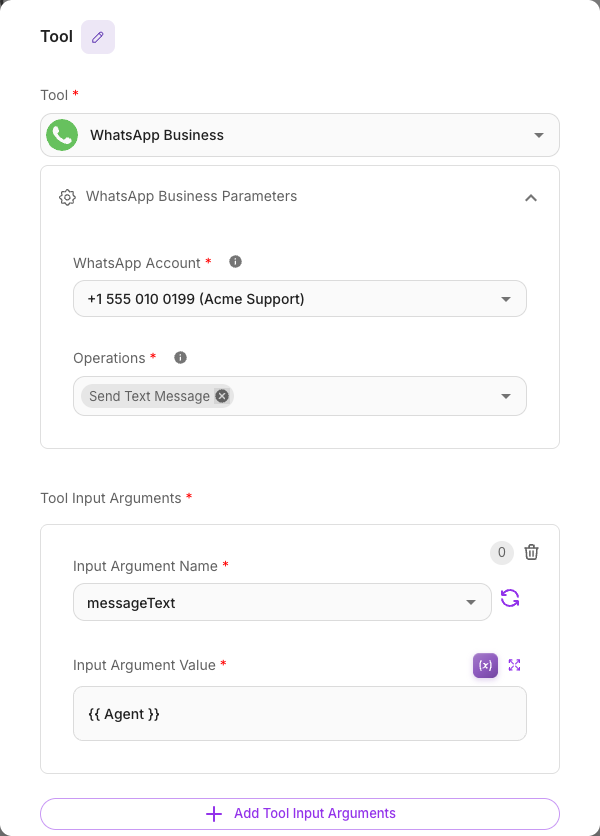The height and width of the screenshot is (836, 600).
Task: Click Add Tool Input Arguments button
Action: tap(300, 814)
